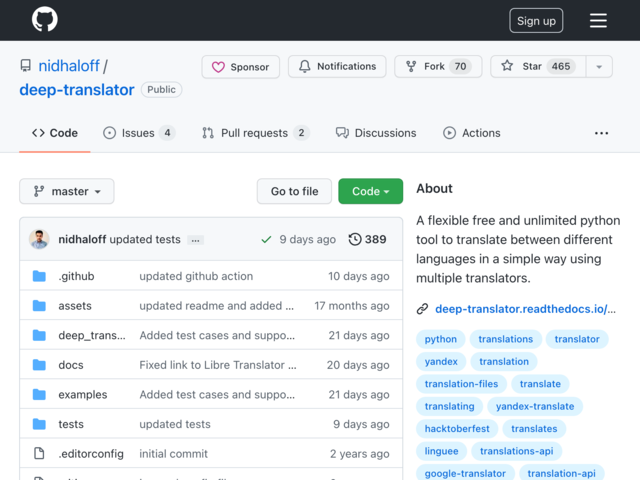Click the '2 years ago' timestamp for .editorconfig
This screenshot has width=640, height=480.
pos(360,454)
